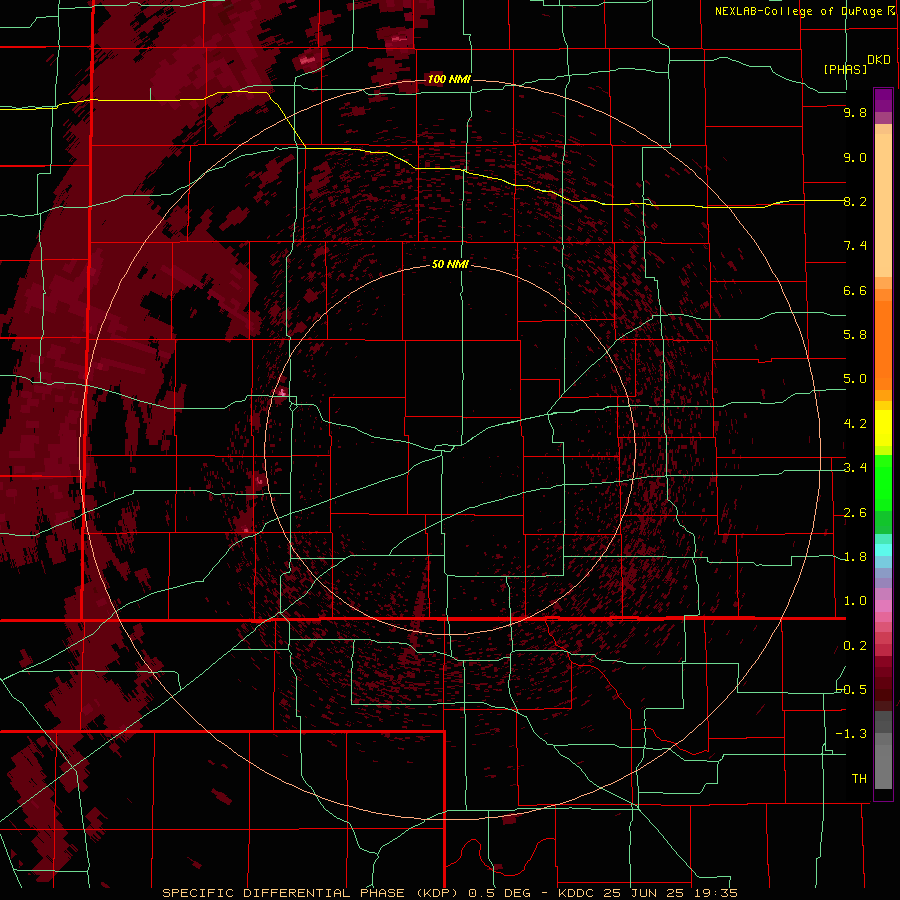Click the 3.4 scale value
Image resolution: width=900 pixels, height=900 pixels.
[x=855, y=468]
